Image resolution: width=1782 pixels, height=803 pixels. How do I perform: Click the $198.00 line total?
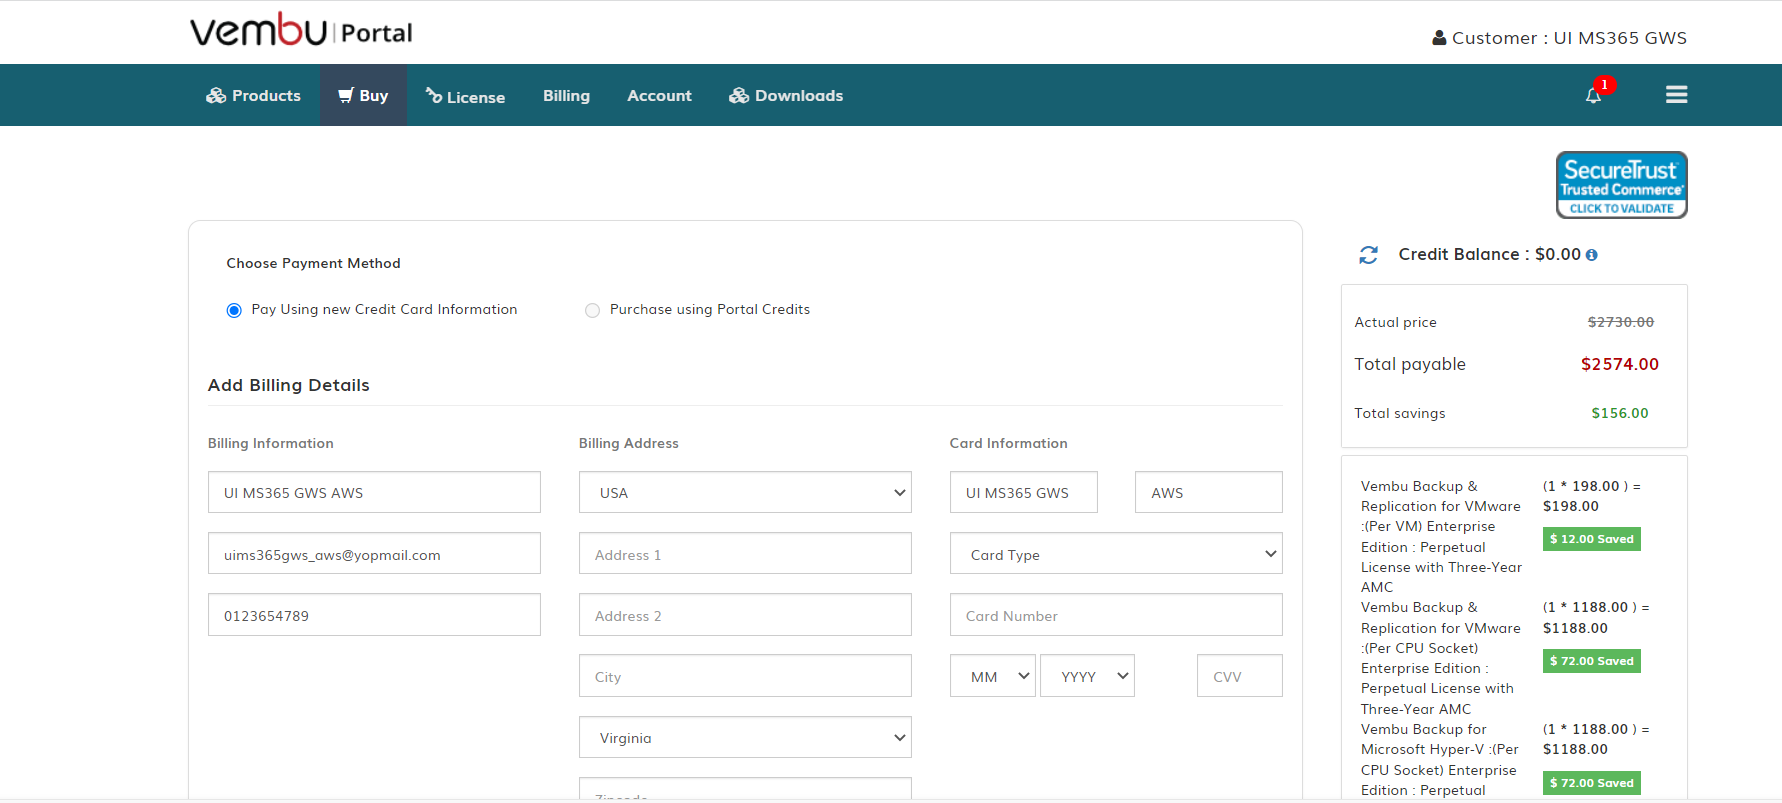1570,506
